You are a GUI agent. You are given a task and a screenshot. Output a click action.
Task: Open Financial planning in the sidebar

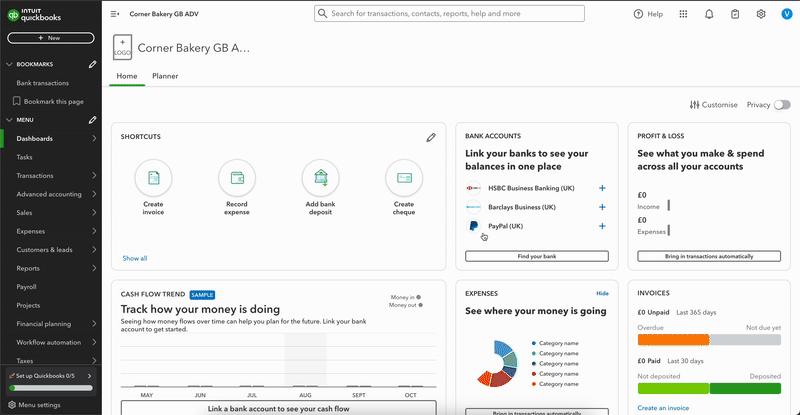pyautogui.click(x=43, y=324)
